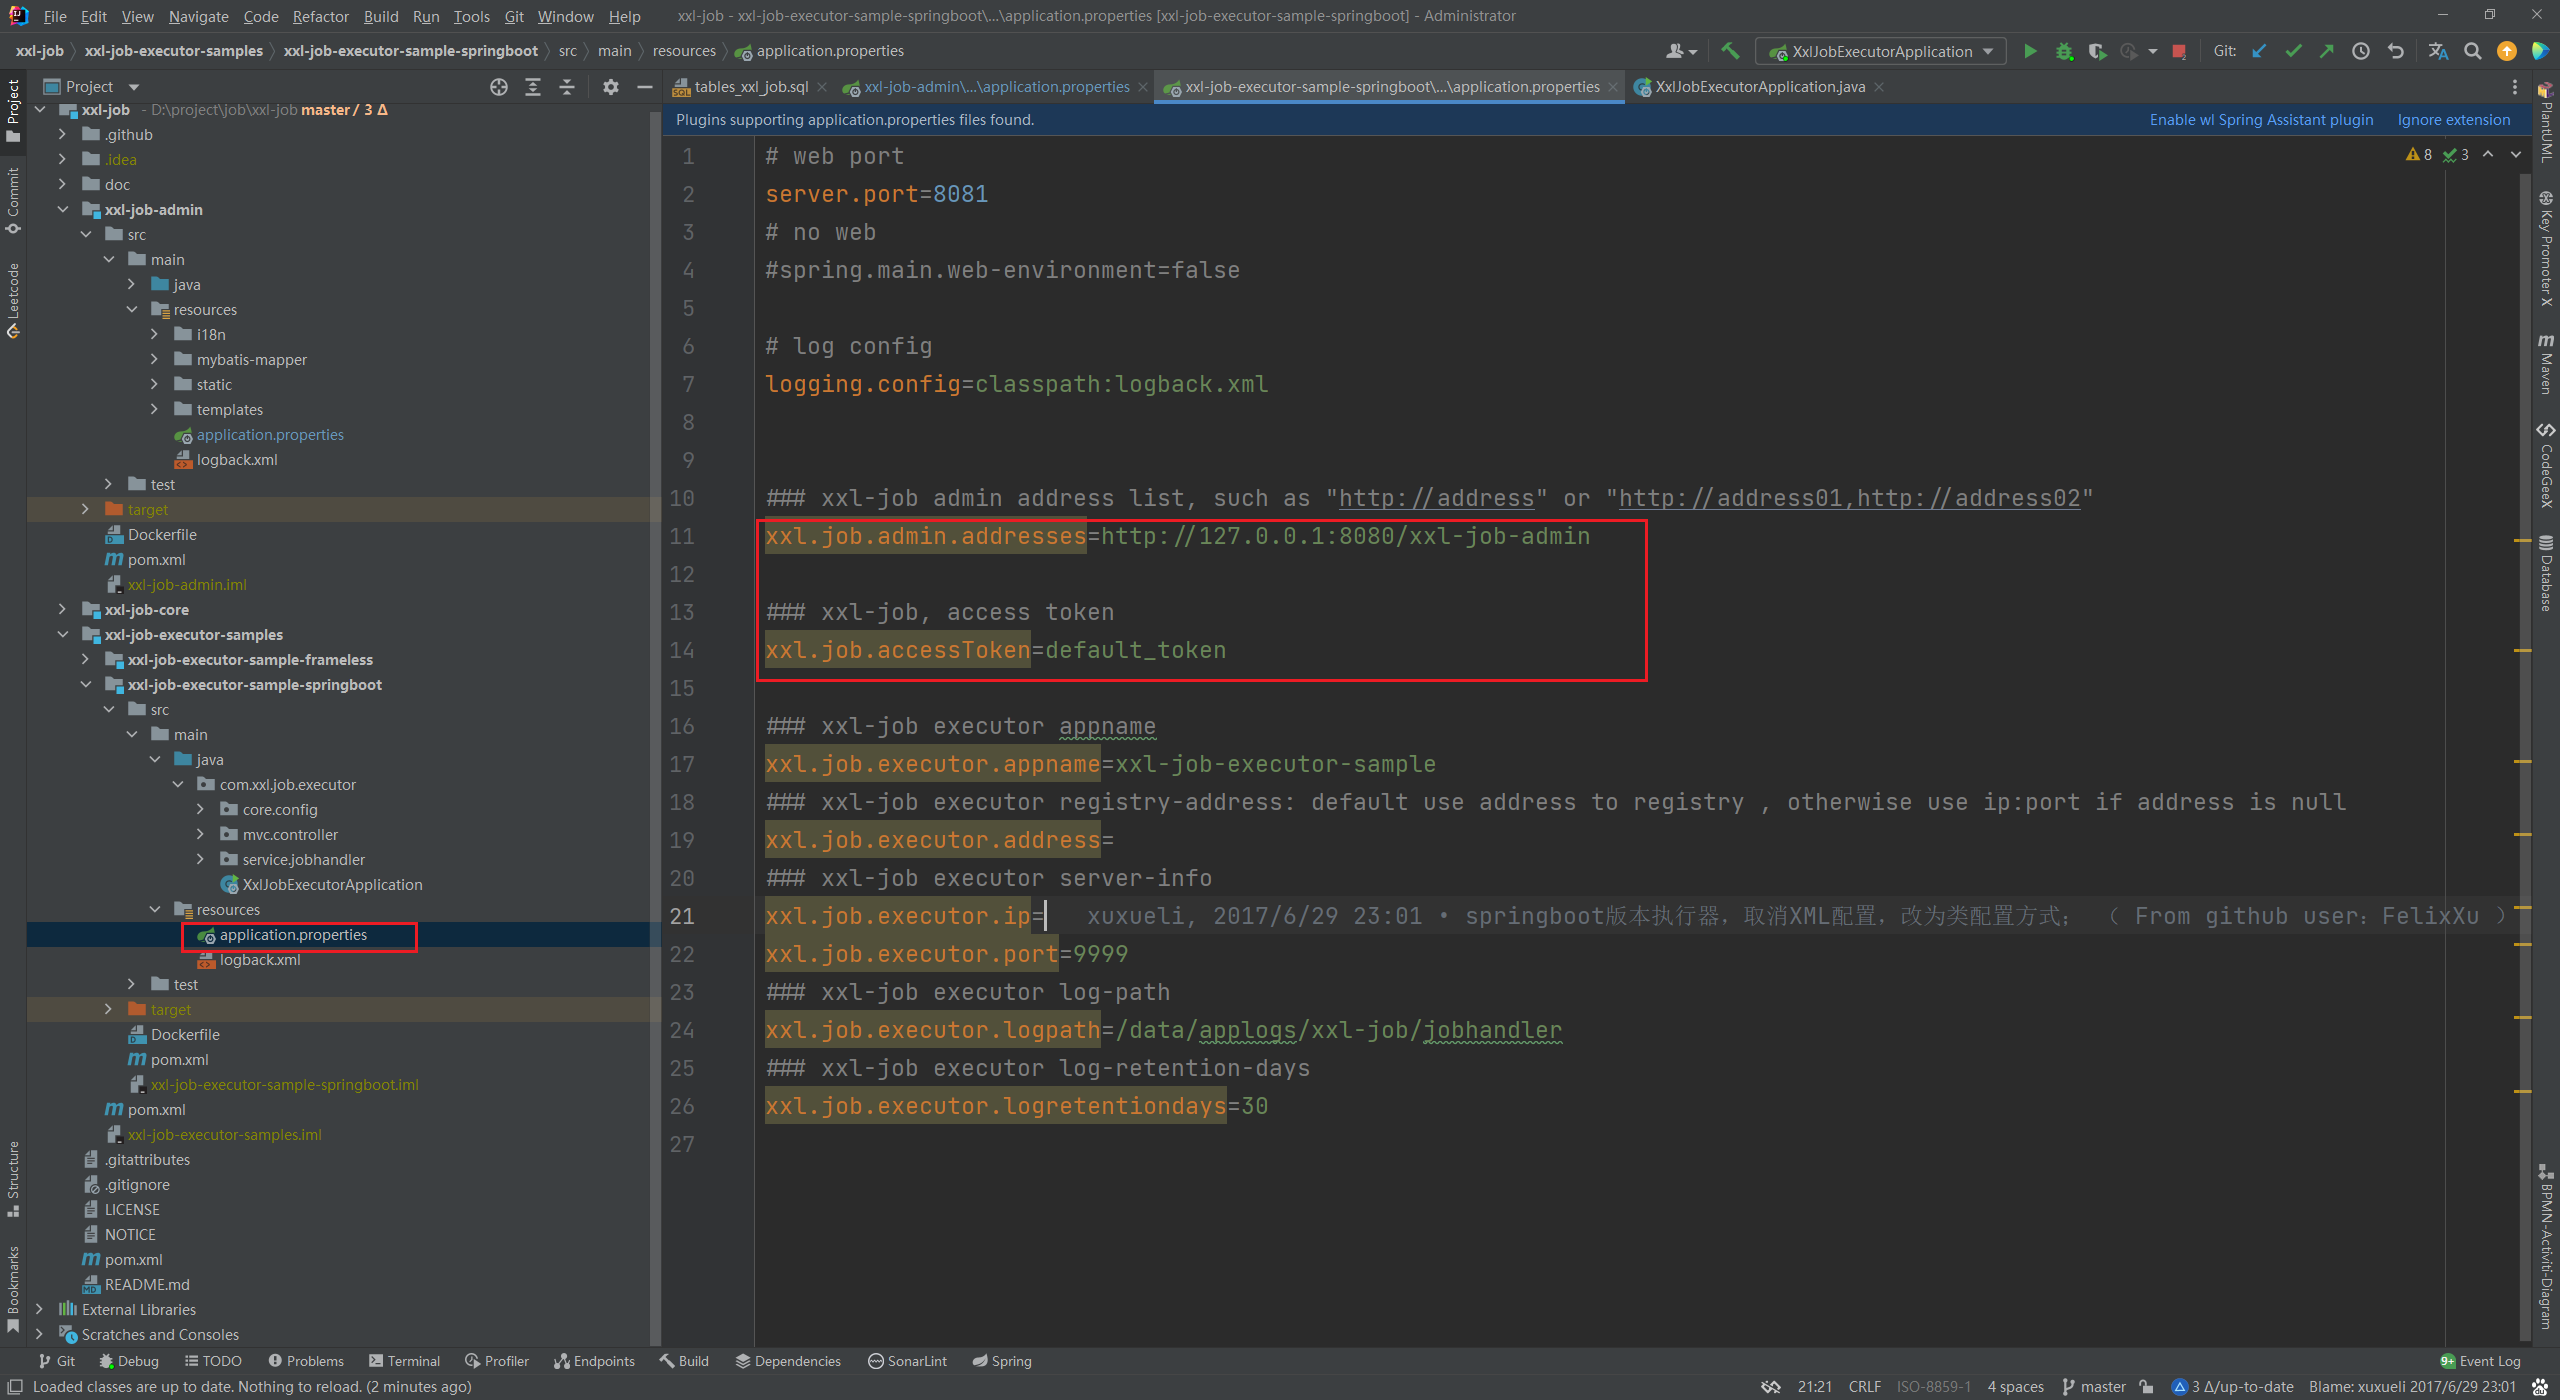
Task: Click the Project panel vertical scrollbar
Action: (x=655, y=700)
